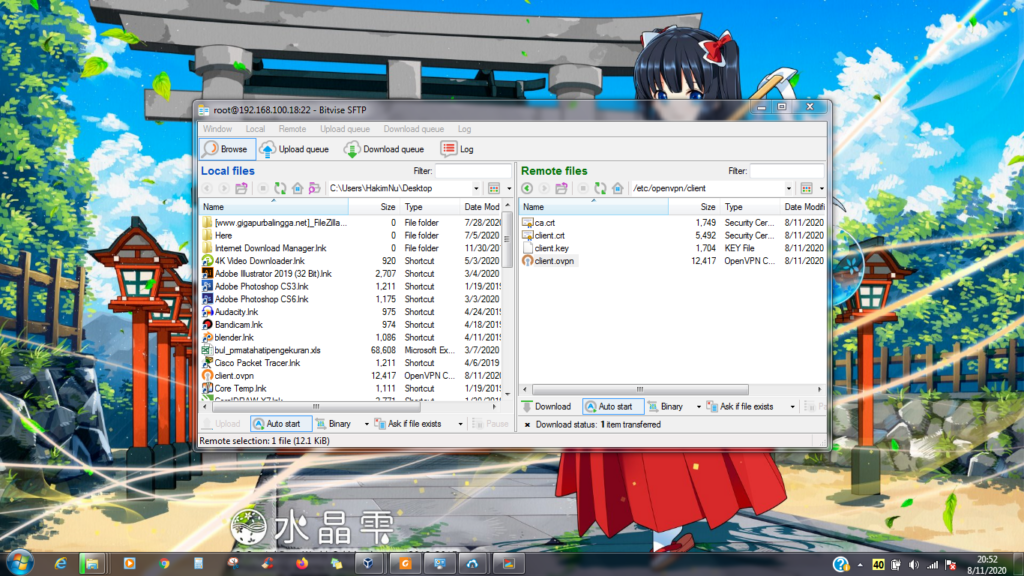Refresh the local files list
1024x576 pixels.
coord(280,188)
